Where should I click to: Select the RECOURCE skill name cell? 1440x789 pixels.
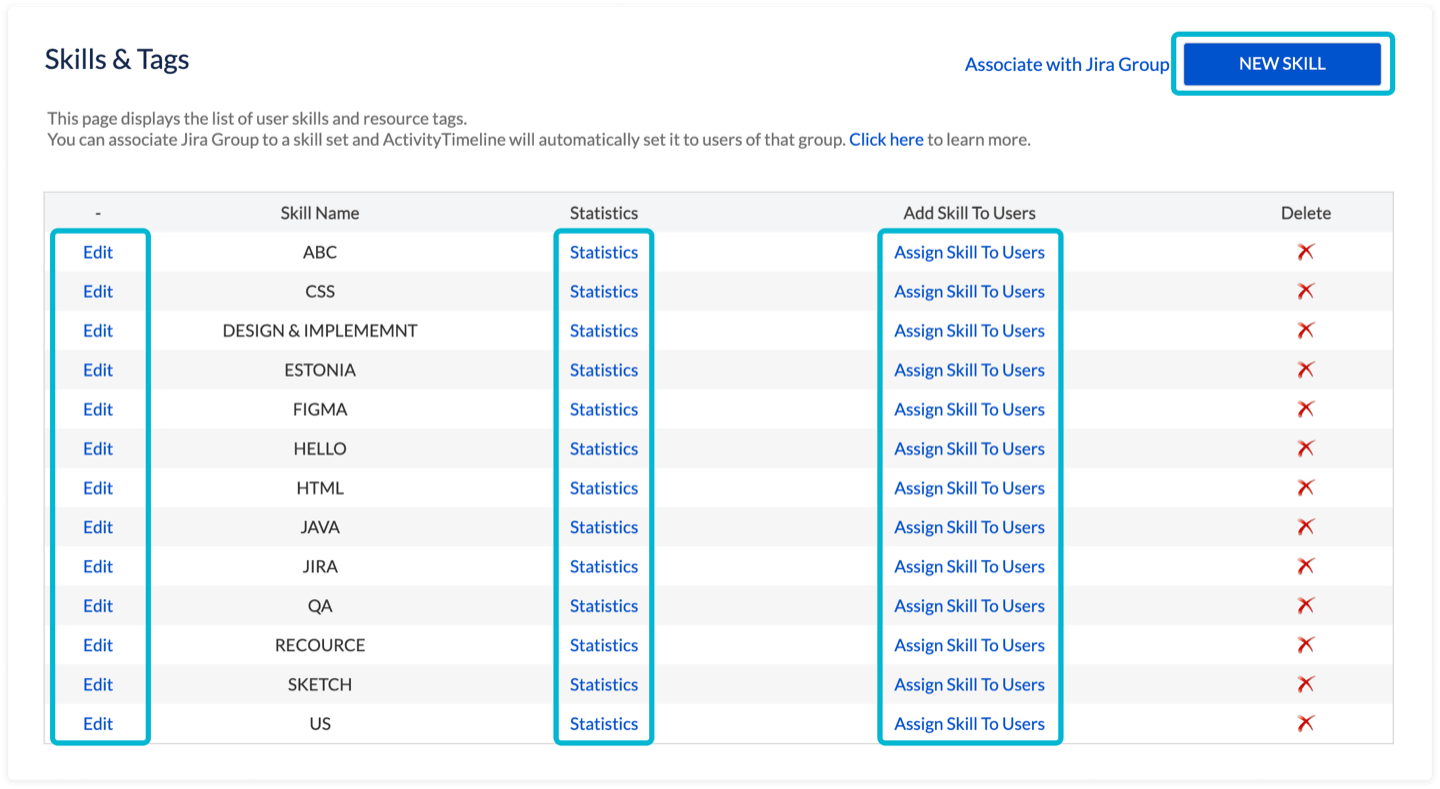(320, 645)
